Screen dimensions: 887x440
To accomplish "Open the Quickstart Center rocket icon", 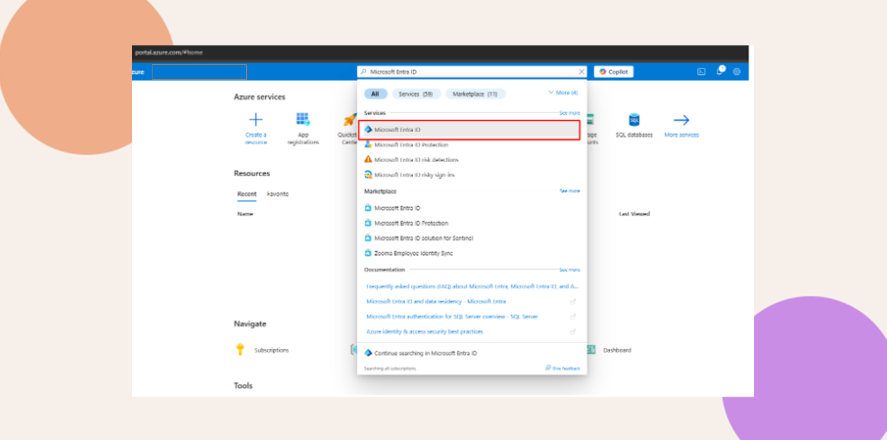I will point(350,119).
